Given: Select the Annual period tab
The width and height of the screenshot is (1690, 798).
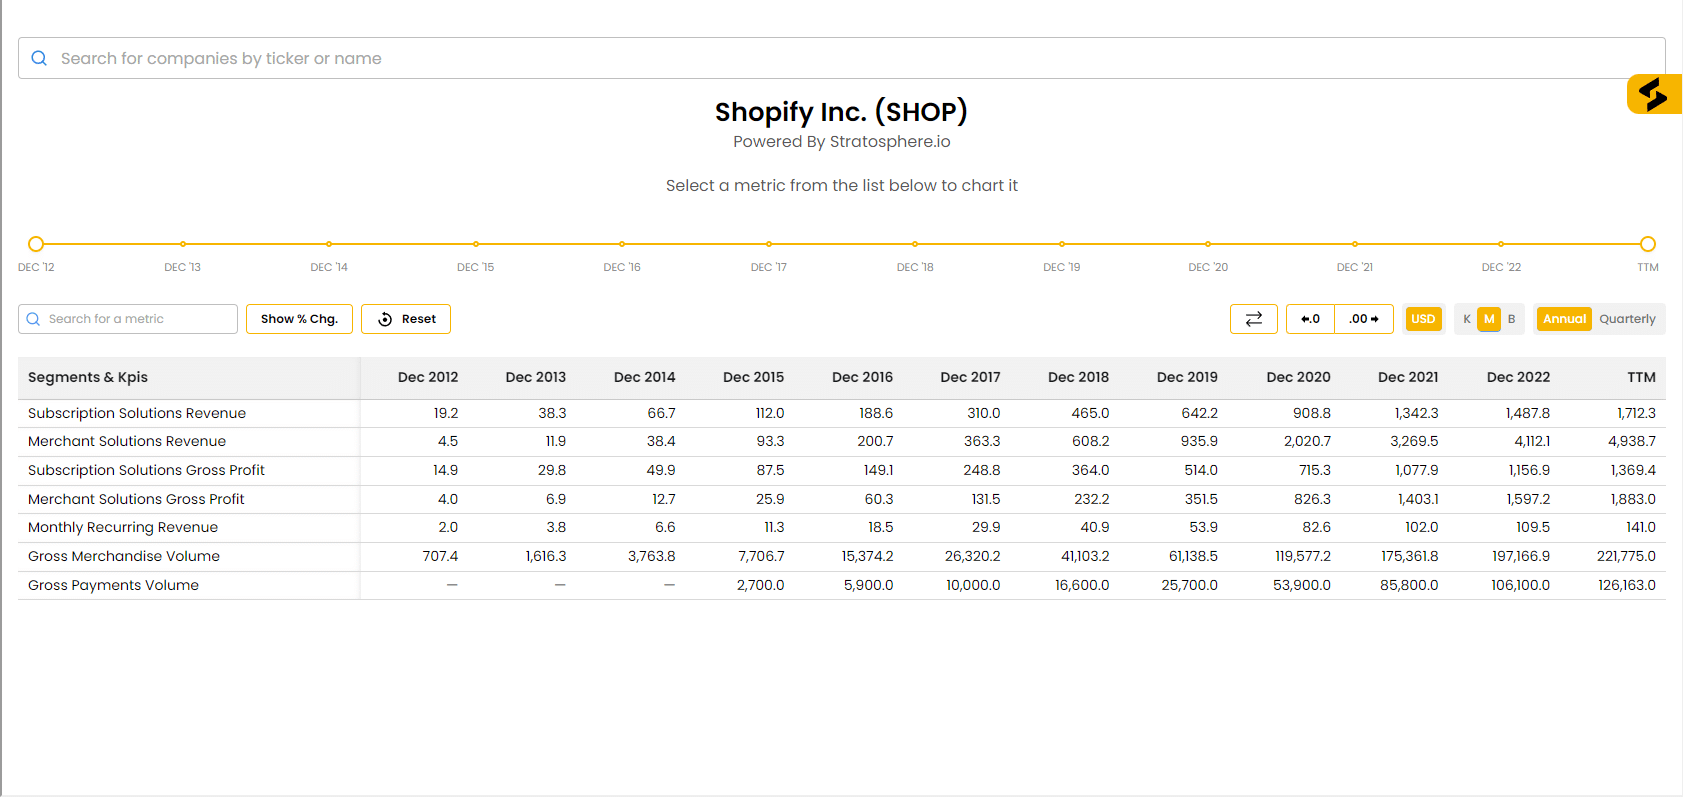Looking at the screenshot, I should [x=1564, y=319].
